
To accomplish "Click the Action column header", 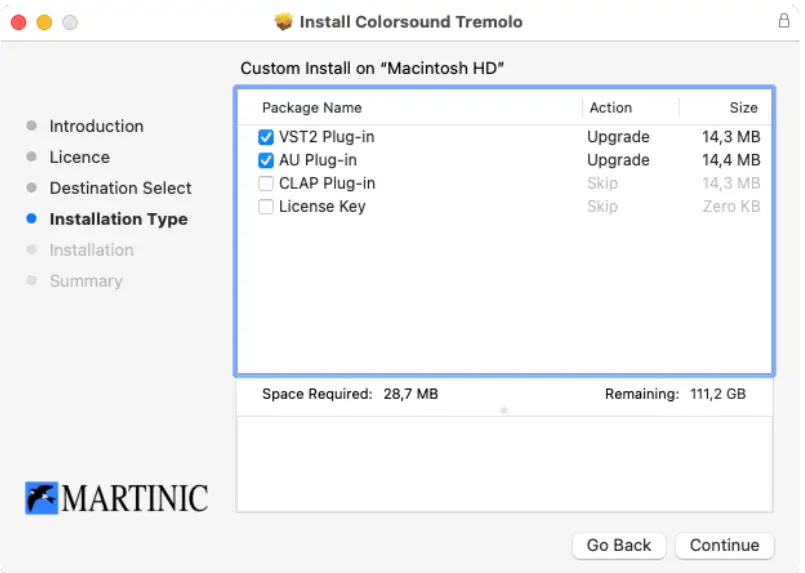I will 610,108.
